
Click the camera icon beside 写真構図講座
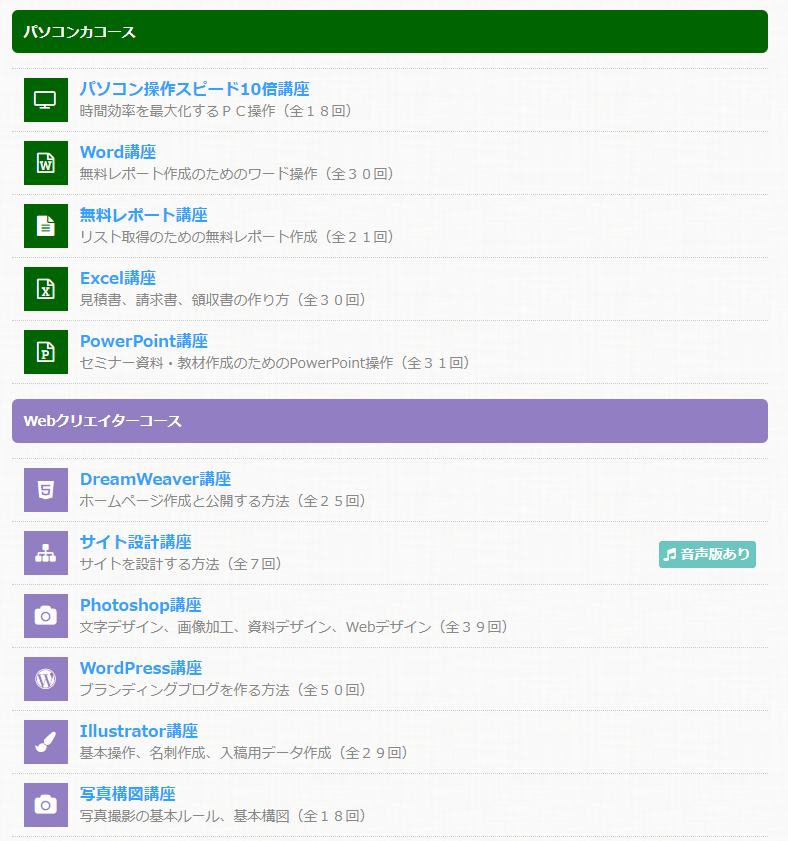46,805
